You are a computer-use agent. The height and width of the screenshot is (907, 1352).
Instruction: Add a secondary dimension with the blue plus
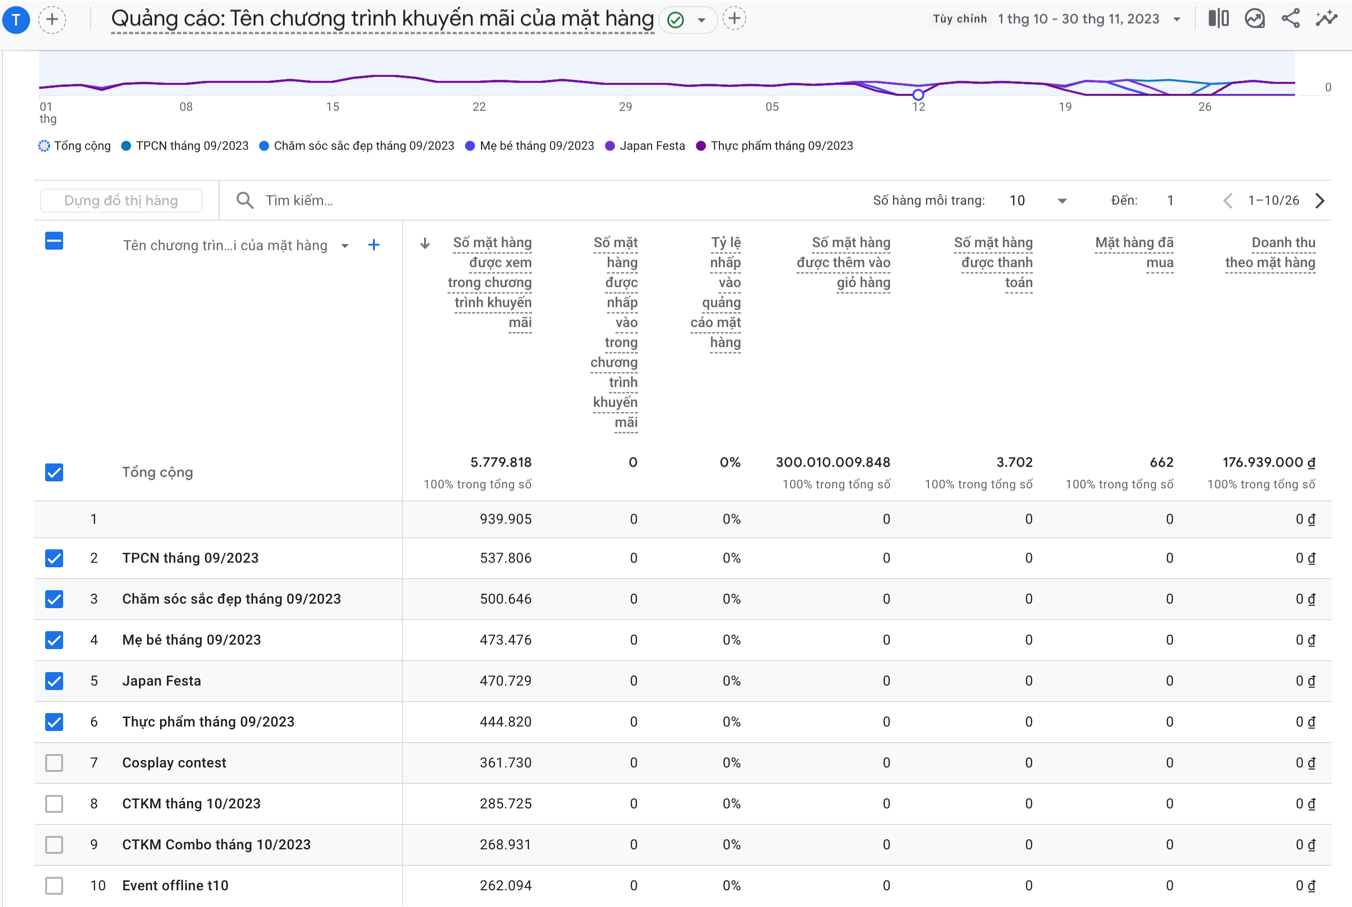point(374,245)
